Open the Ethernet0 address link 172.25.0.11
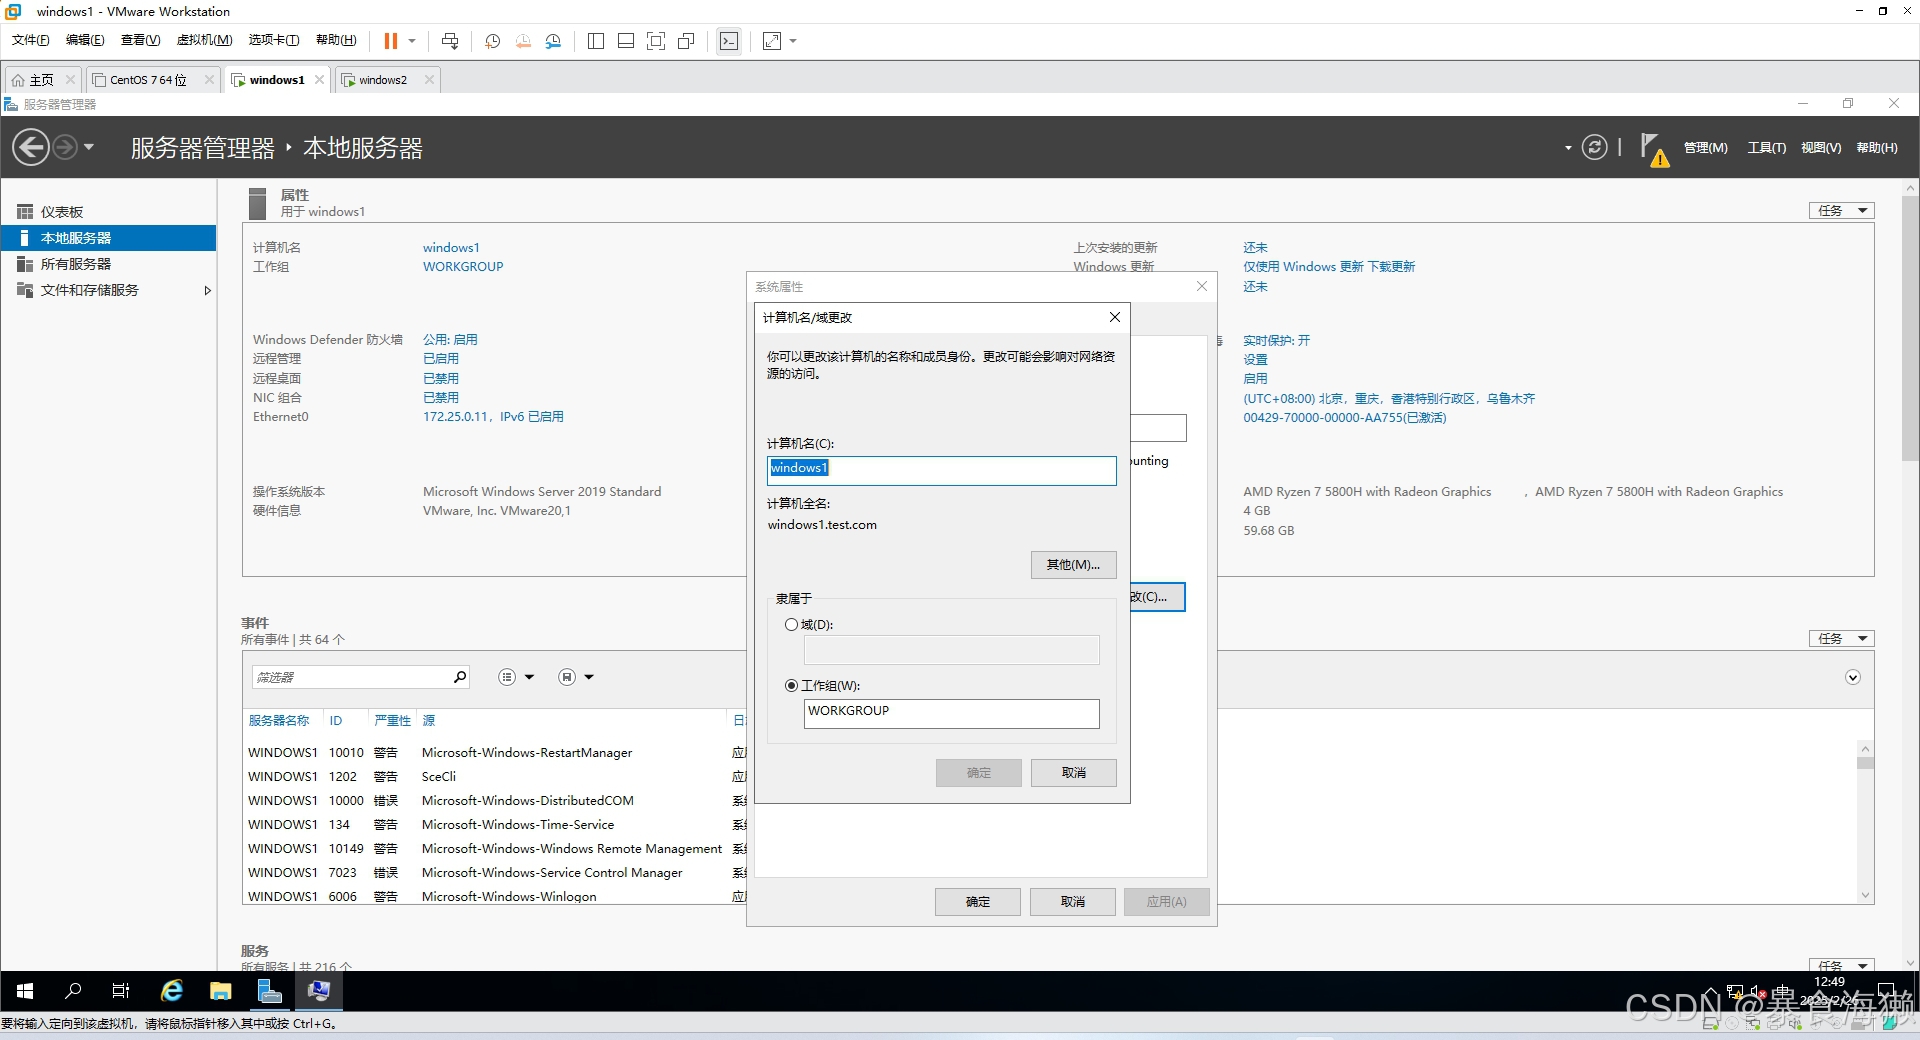 (x=493, y=417)
